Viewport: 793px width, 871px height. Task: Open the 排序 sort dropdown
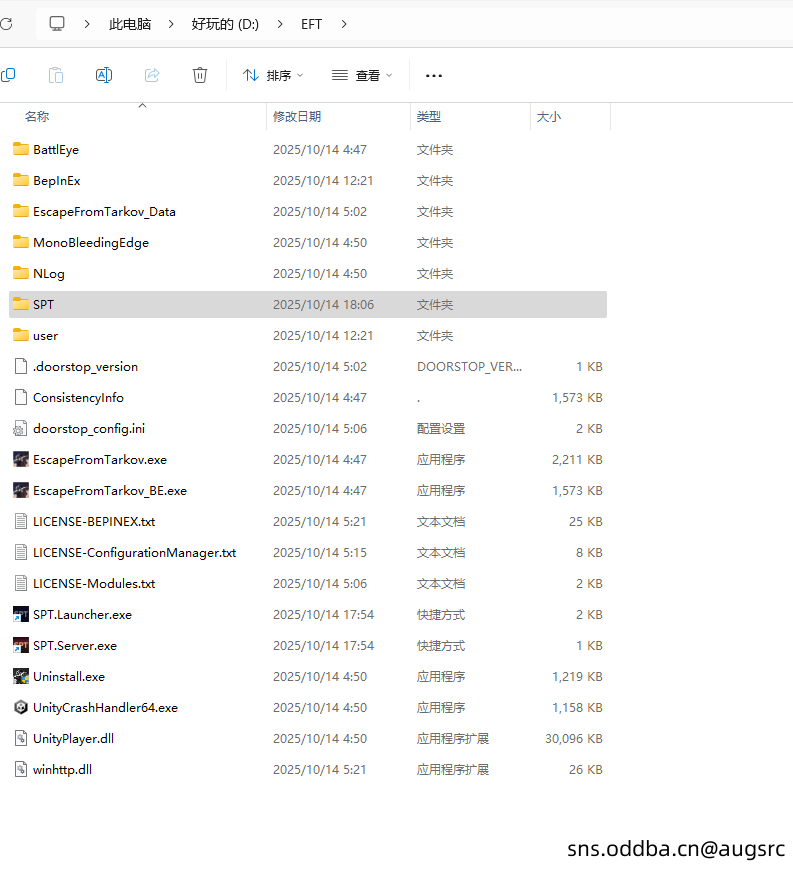tap(273, 75)
